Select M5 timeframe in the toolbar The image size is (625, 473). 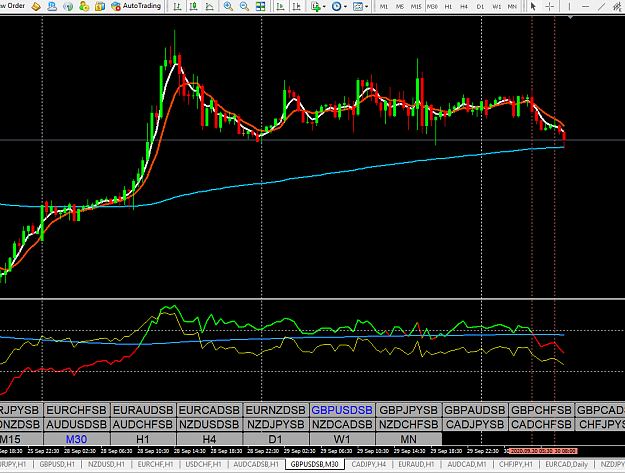(x=400, y=6)
